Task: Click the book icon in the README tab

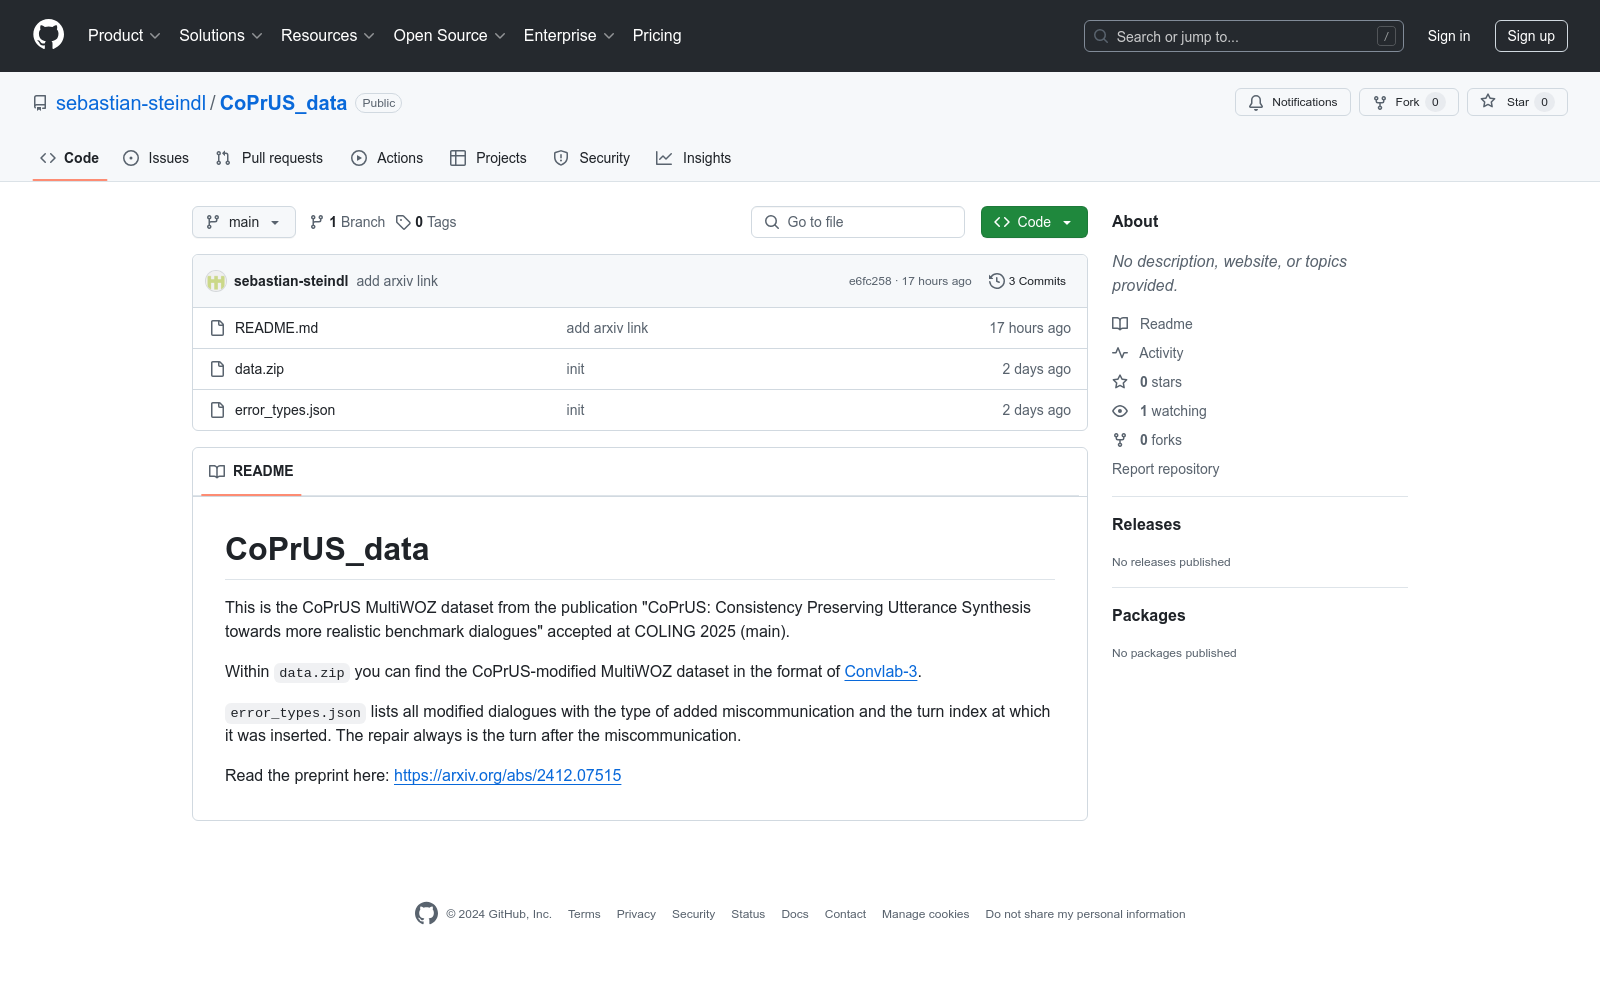Action: pyautogui.click(x=217, y=471)
